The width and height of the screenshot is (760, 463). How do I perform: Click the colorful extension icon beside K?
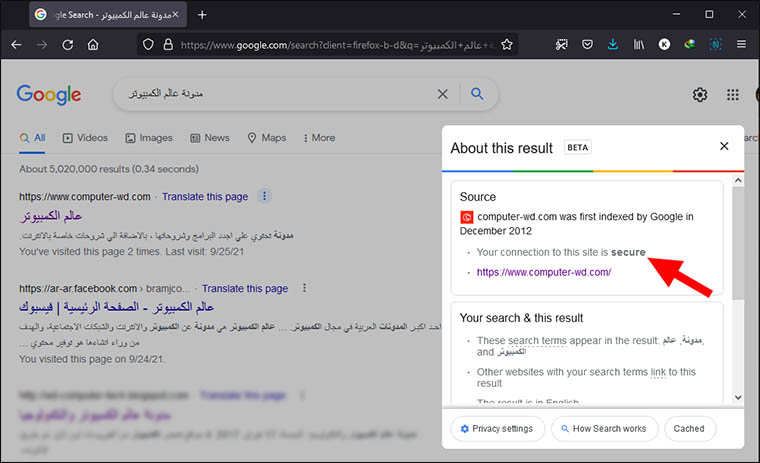click(690, 45)
